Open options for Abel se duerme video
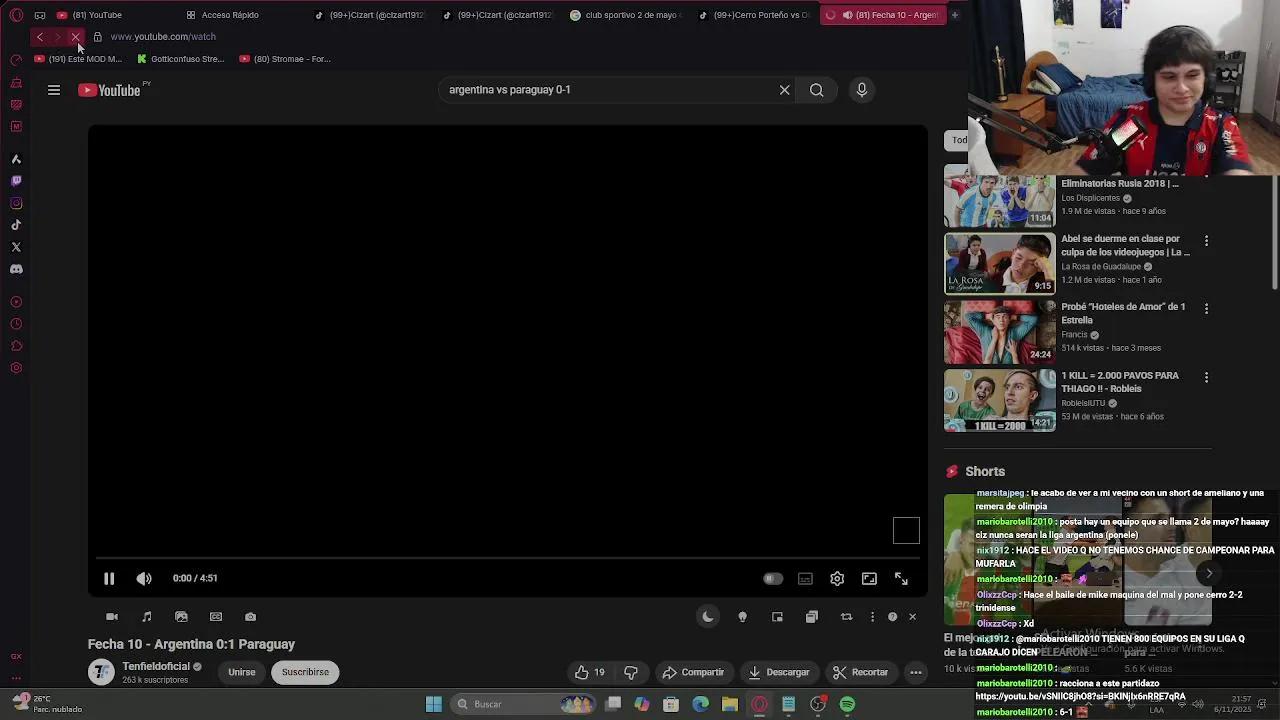1280x720 pixels. [x=1206, y=241]
